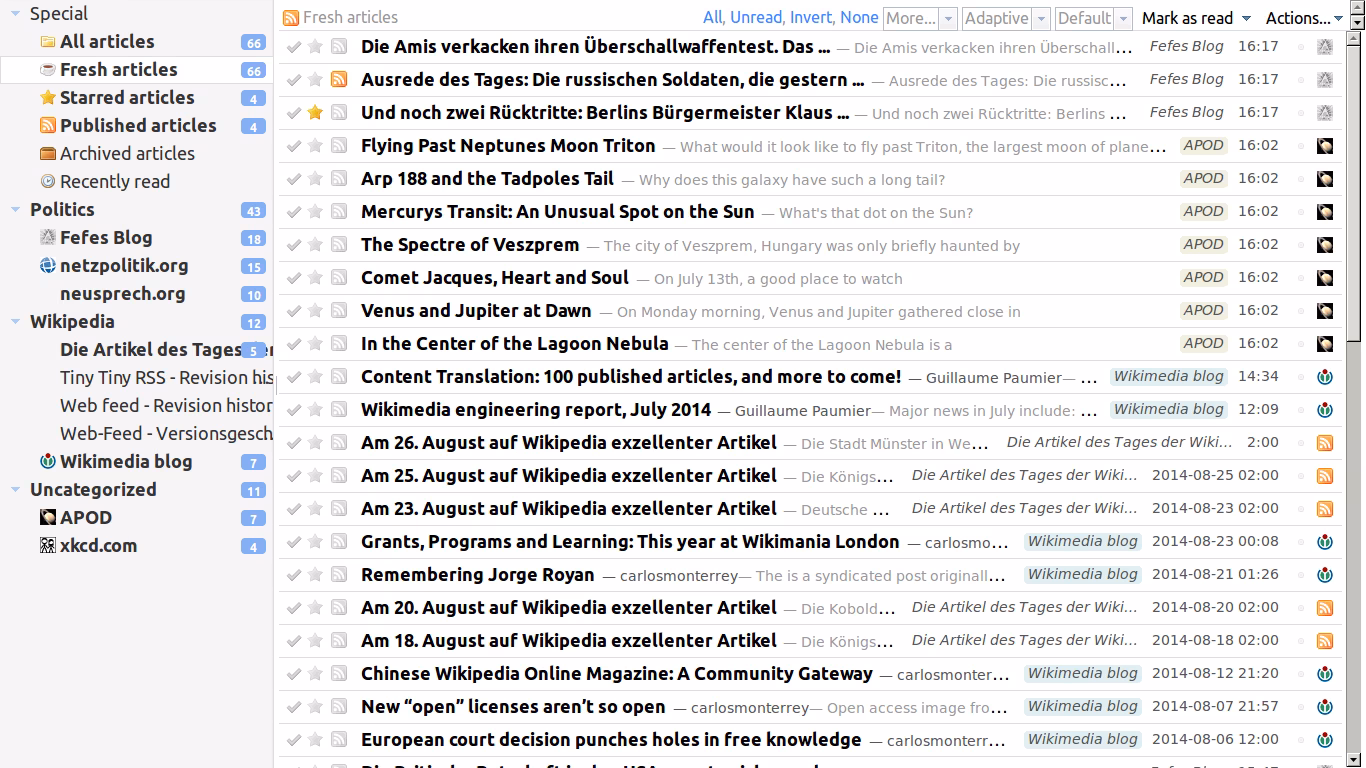Click the Wikimedia feed icon on 'Content Translation' row
The width and height of the screenshot is (1366, 768).
pyautogui.click(x=1325, y=377)
